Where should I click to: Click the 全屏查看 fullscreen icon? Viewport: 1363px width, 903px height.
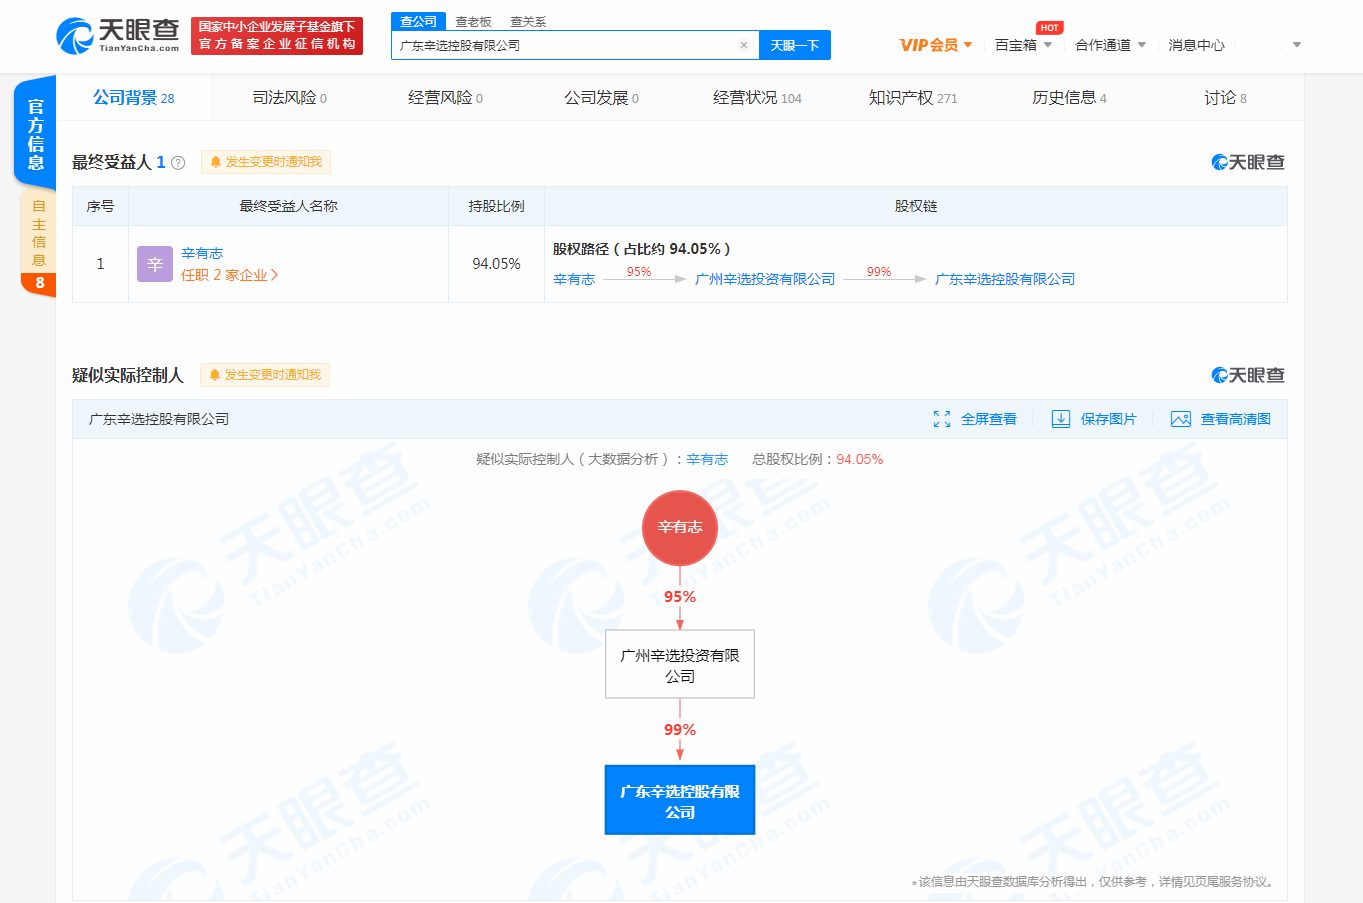point(941,419)
